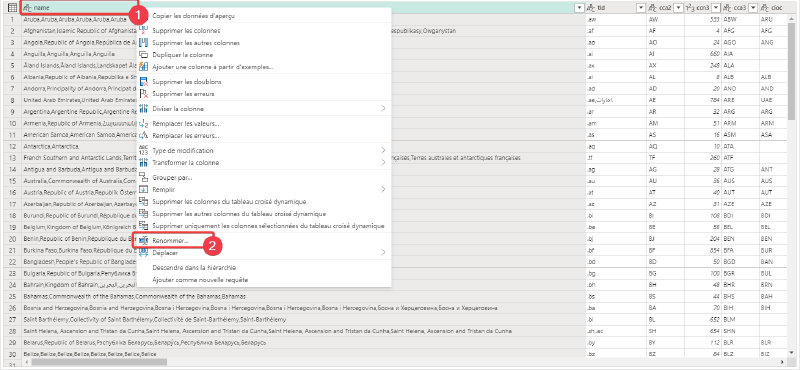The image size is (800, 370).
Task: Open the tld column filter dropdown
Action: click(641, 8)
